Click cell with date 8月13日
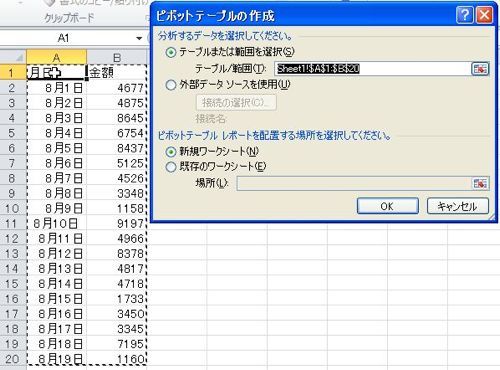The height and width of the screenshot is (370, 500). [x=56, y=269]
